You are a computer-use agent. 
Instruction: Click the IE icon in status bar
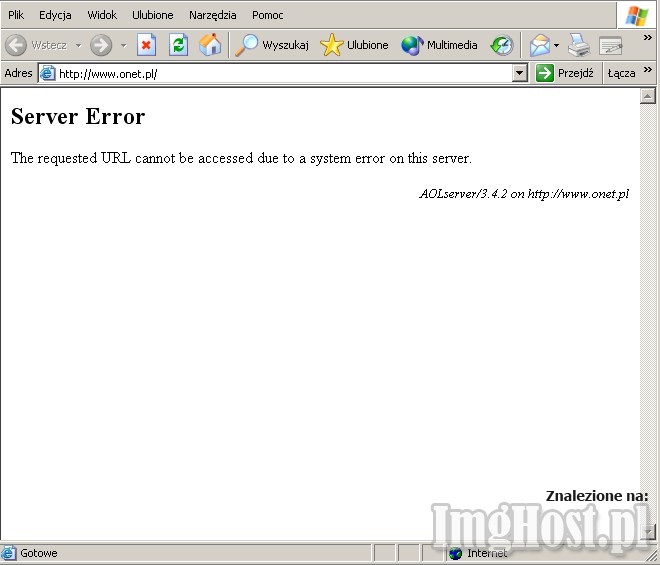pyautogui.click(x=8, y=553)
